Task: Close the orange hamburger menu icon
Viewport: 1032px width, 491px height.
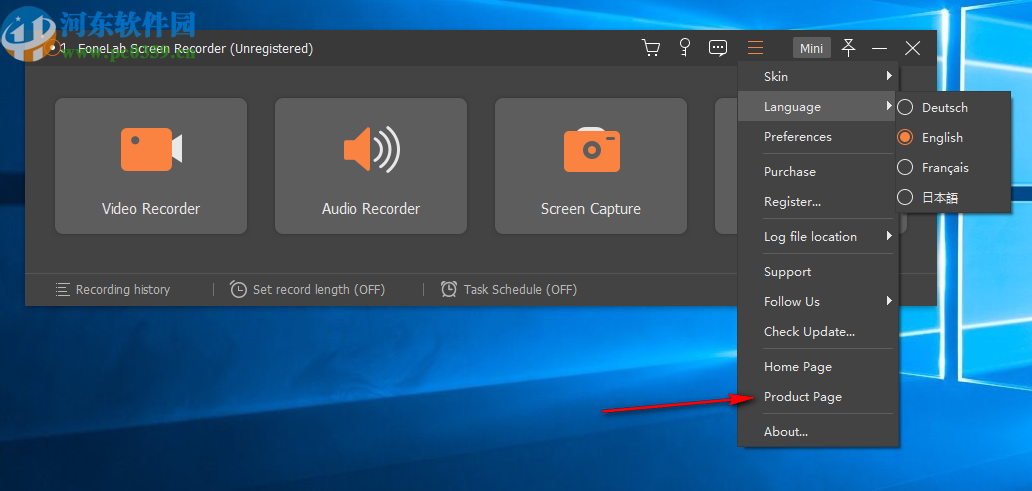Action: coord(756,47)
